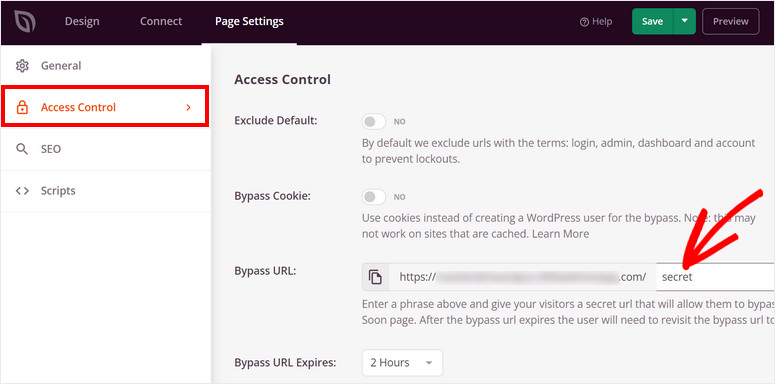Switch to the Design tab

click(82, 21)
